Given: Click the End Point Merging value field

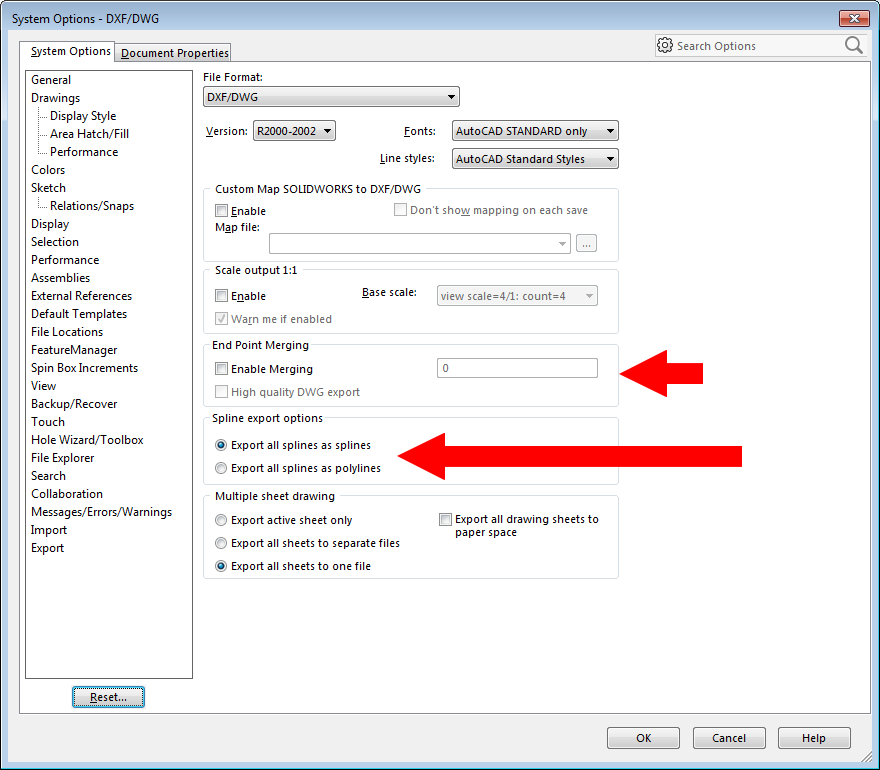Looking at the screenshot, I should [x=517, y=369].
